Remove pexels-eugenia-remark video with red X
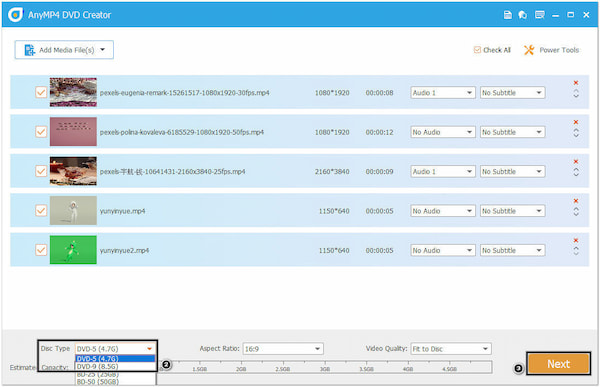 [576, 83]
